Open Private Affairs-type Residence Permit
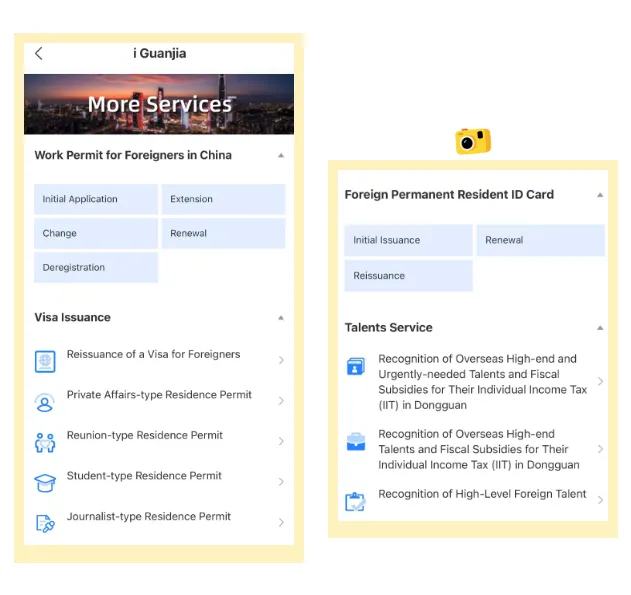This screenshot has height=595, width=631. pyautogui.click(x=159, y=401)
